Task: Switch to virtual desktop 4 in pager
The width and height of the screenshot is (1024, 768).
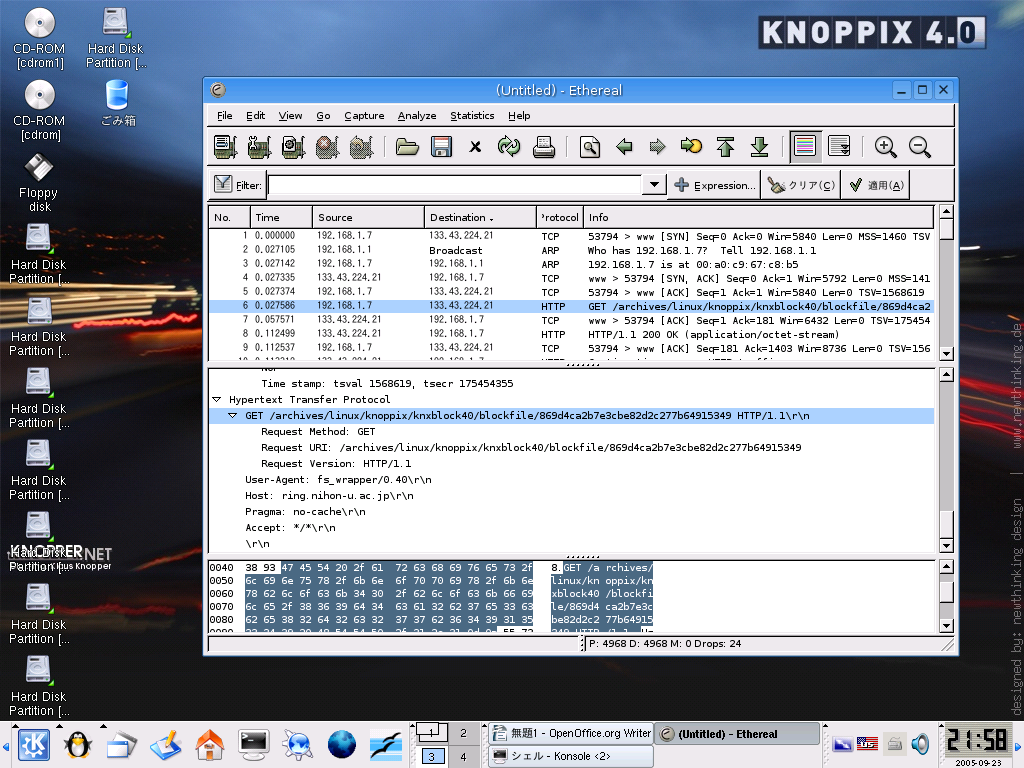Action: 463,757
